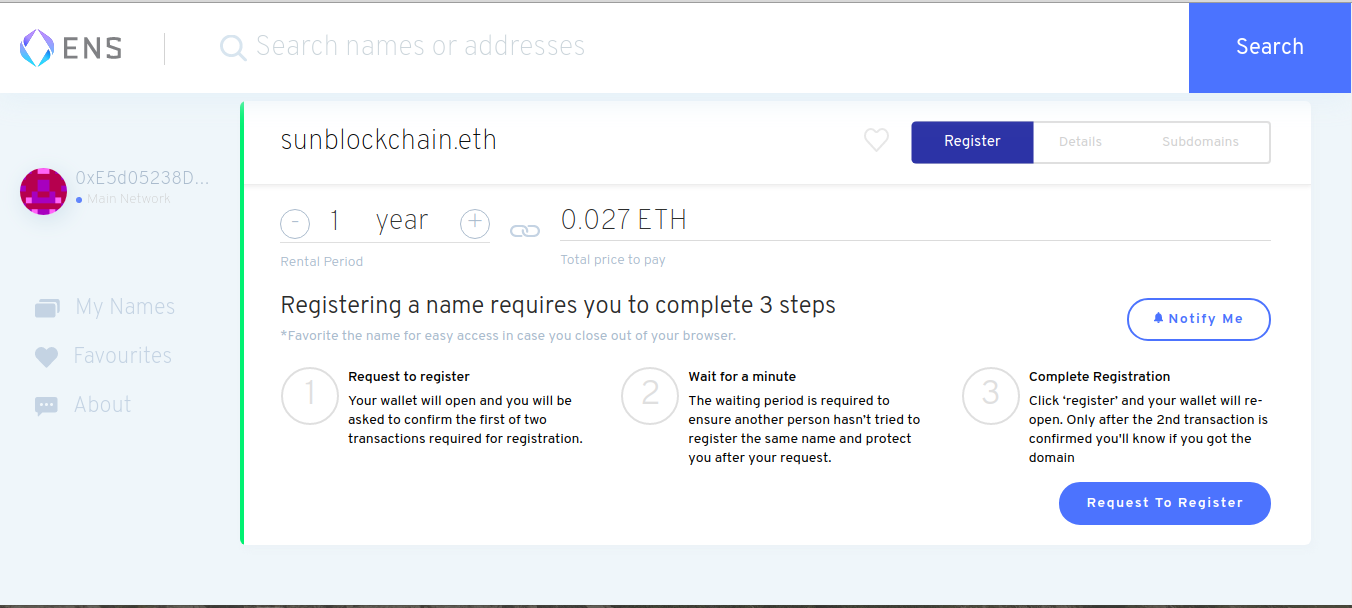Viewport: 1352px width, 608px height.
Task: Click the ENS logo icon
Action: 37,47
